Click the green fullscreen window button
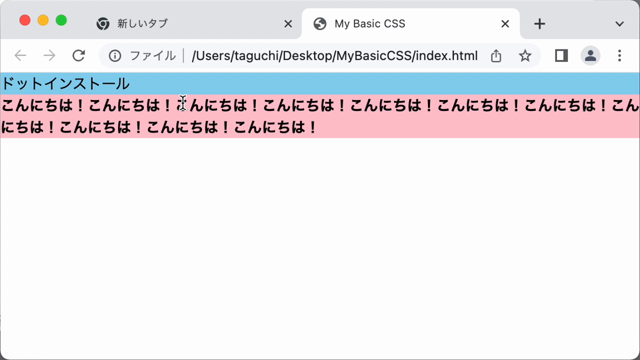The image size is (640, 360). (x=61, y=20)
